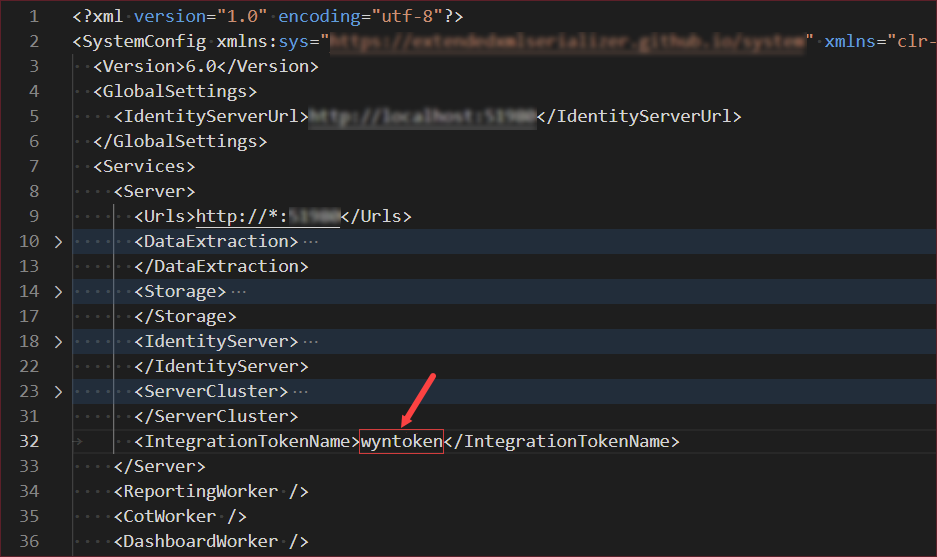937x557 pixels.
Task: Expand the folded ServerCluster section arrow
Action: pyautogui.click(x=58, y=392)
